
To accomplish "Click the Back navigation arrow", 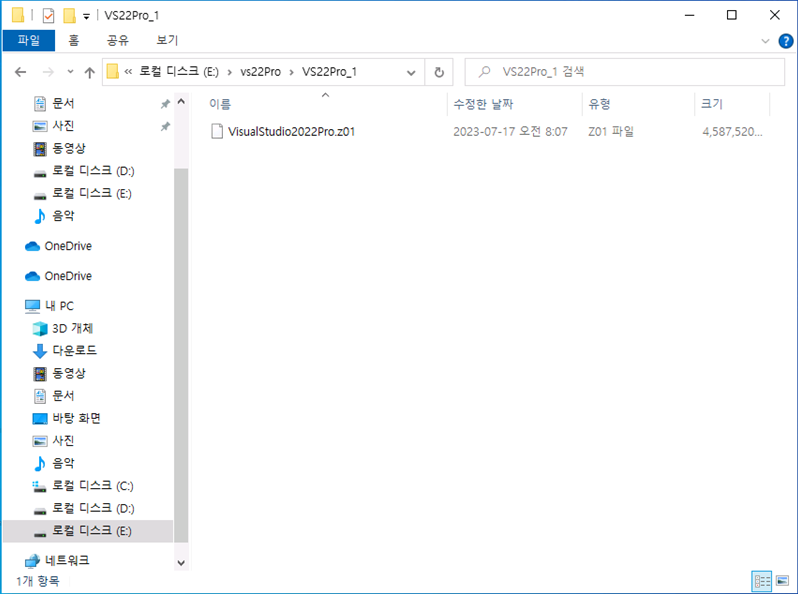I will [x=20, y=72].
